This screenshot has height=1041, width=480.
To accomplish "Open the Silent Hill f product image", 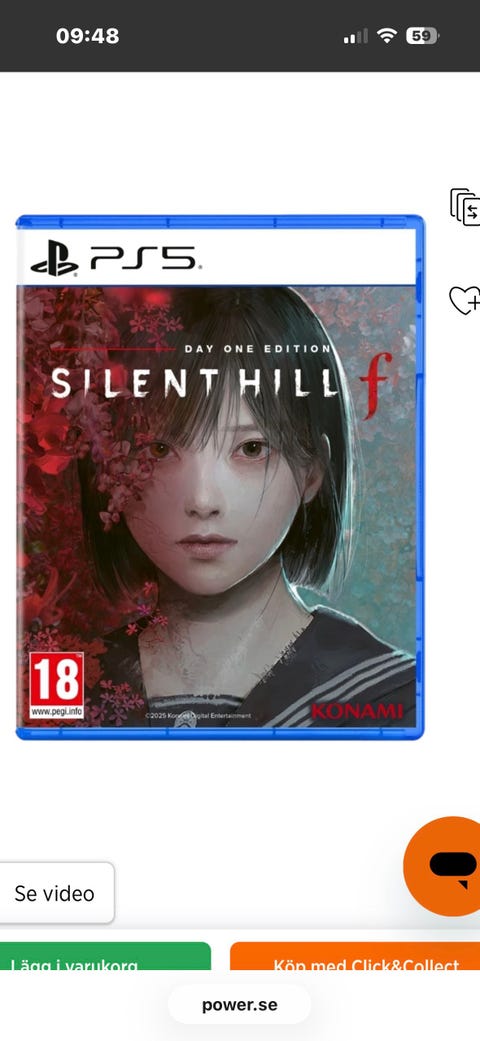I will (x=220, y=477).
